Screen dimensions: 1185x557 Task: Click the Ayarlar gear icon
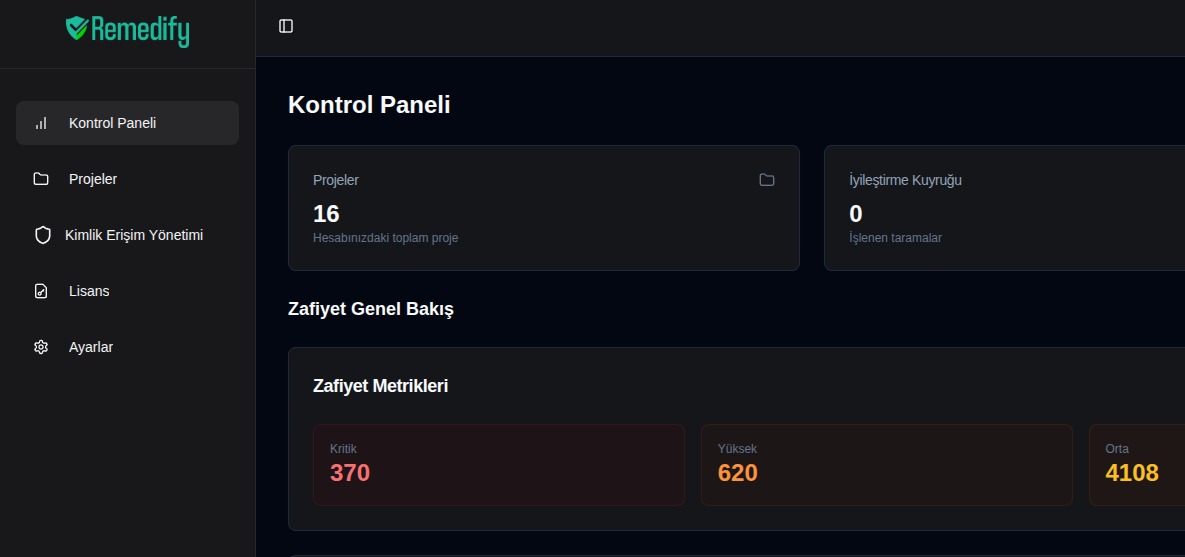coord(41,347)
